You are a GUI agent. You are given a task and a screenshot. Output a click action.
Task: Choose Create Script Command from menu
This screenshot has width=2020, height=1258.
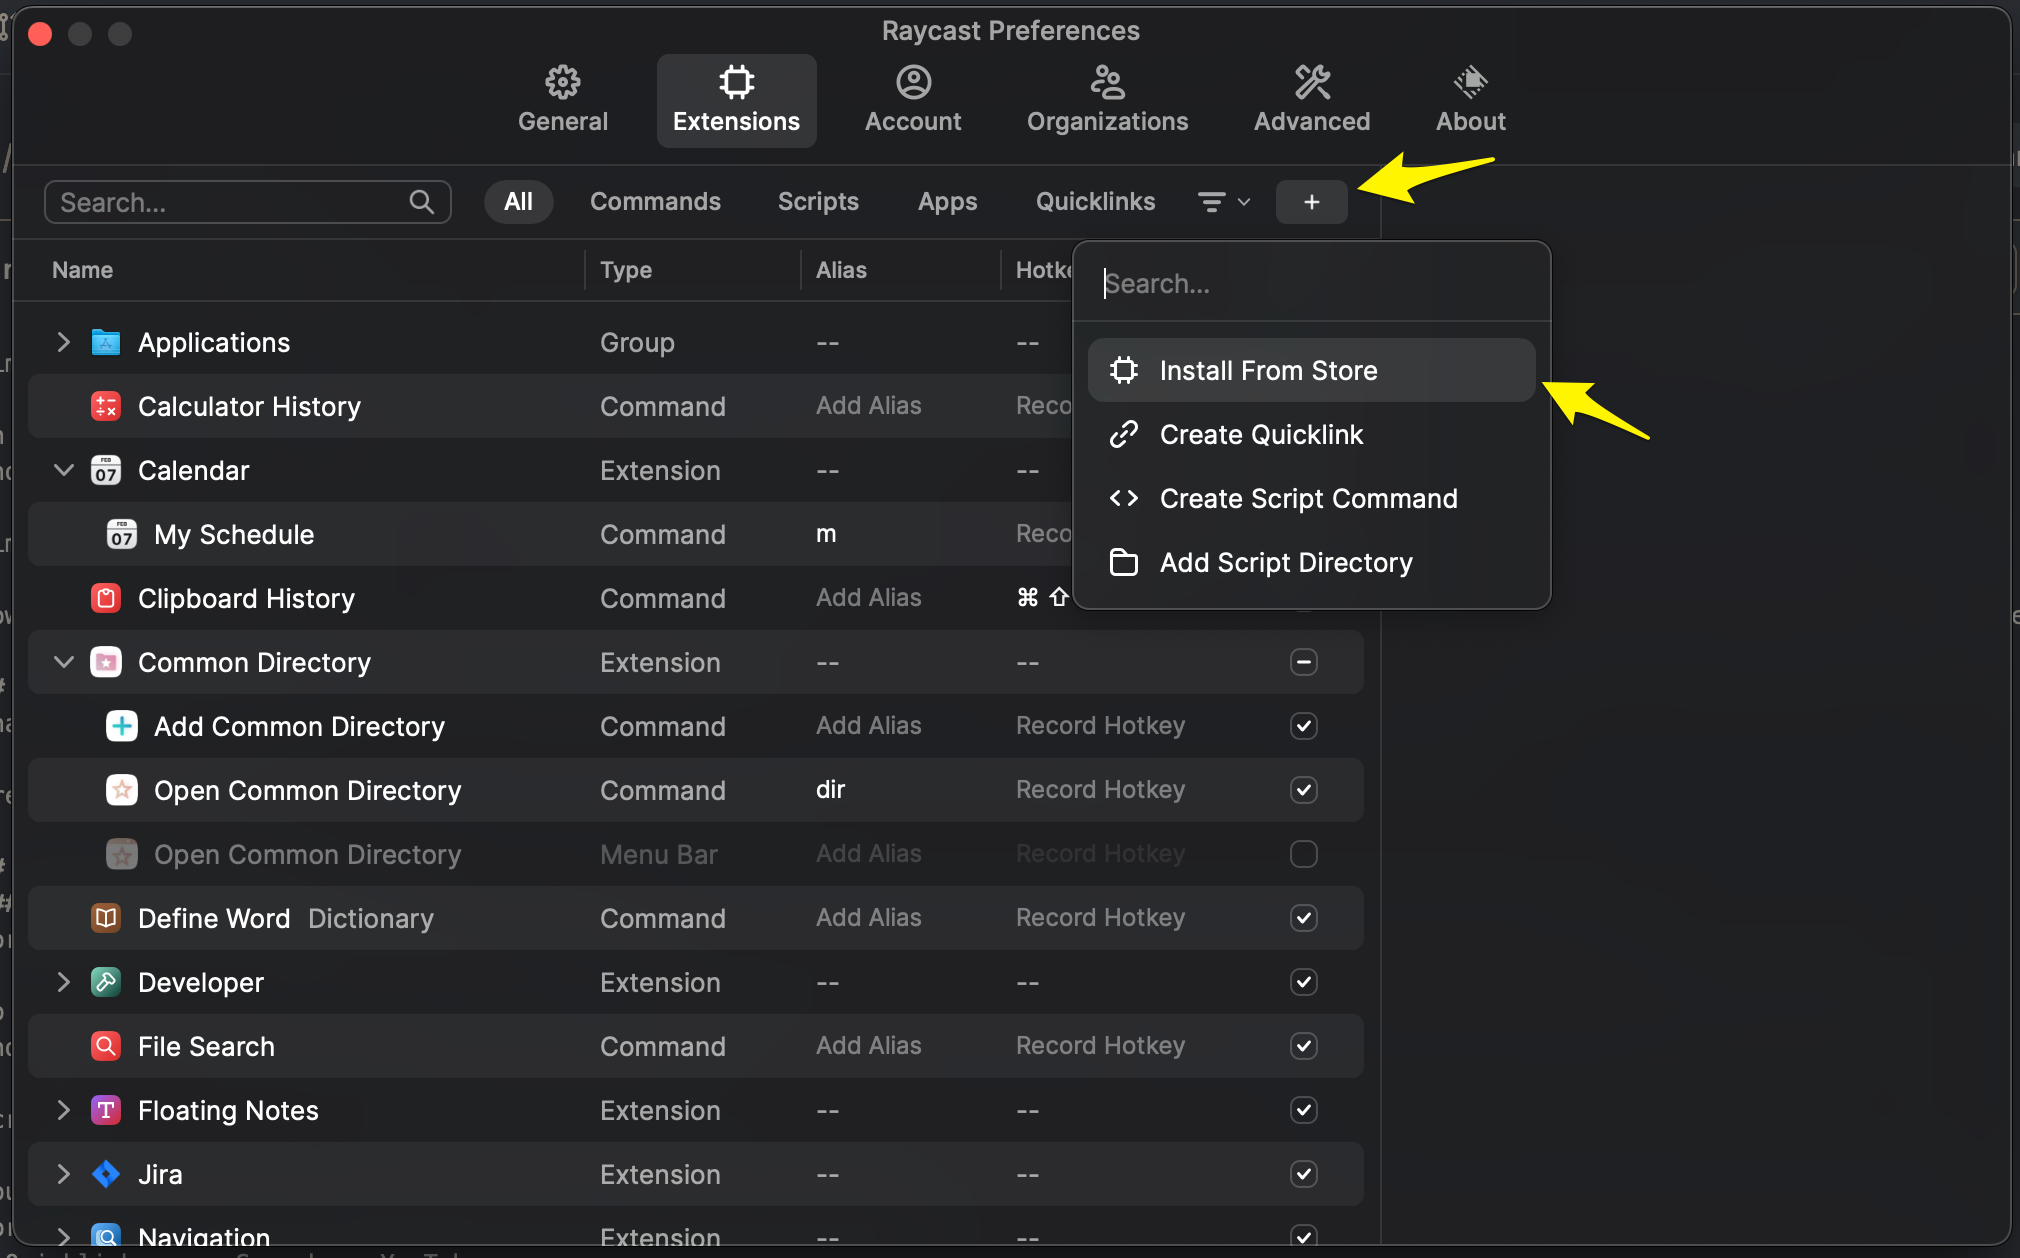(1308, 498)
